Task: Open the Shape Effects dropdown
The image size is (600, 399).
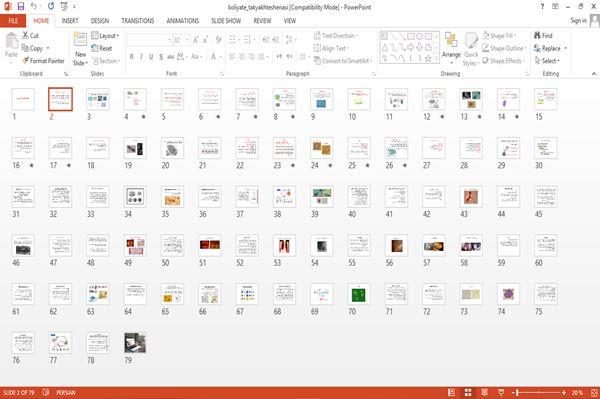Action: (504, 61)
